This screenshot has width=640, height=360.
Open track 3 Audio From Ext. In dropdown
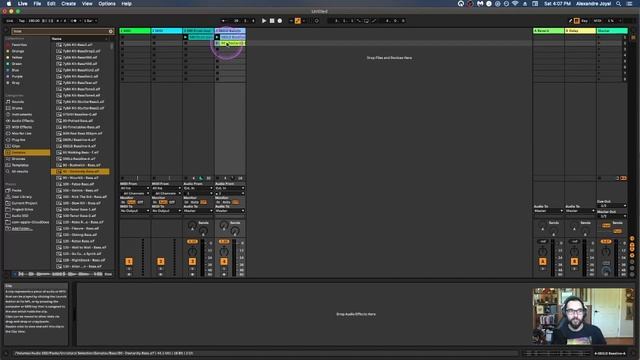click(x=198, y=188)
